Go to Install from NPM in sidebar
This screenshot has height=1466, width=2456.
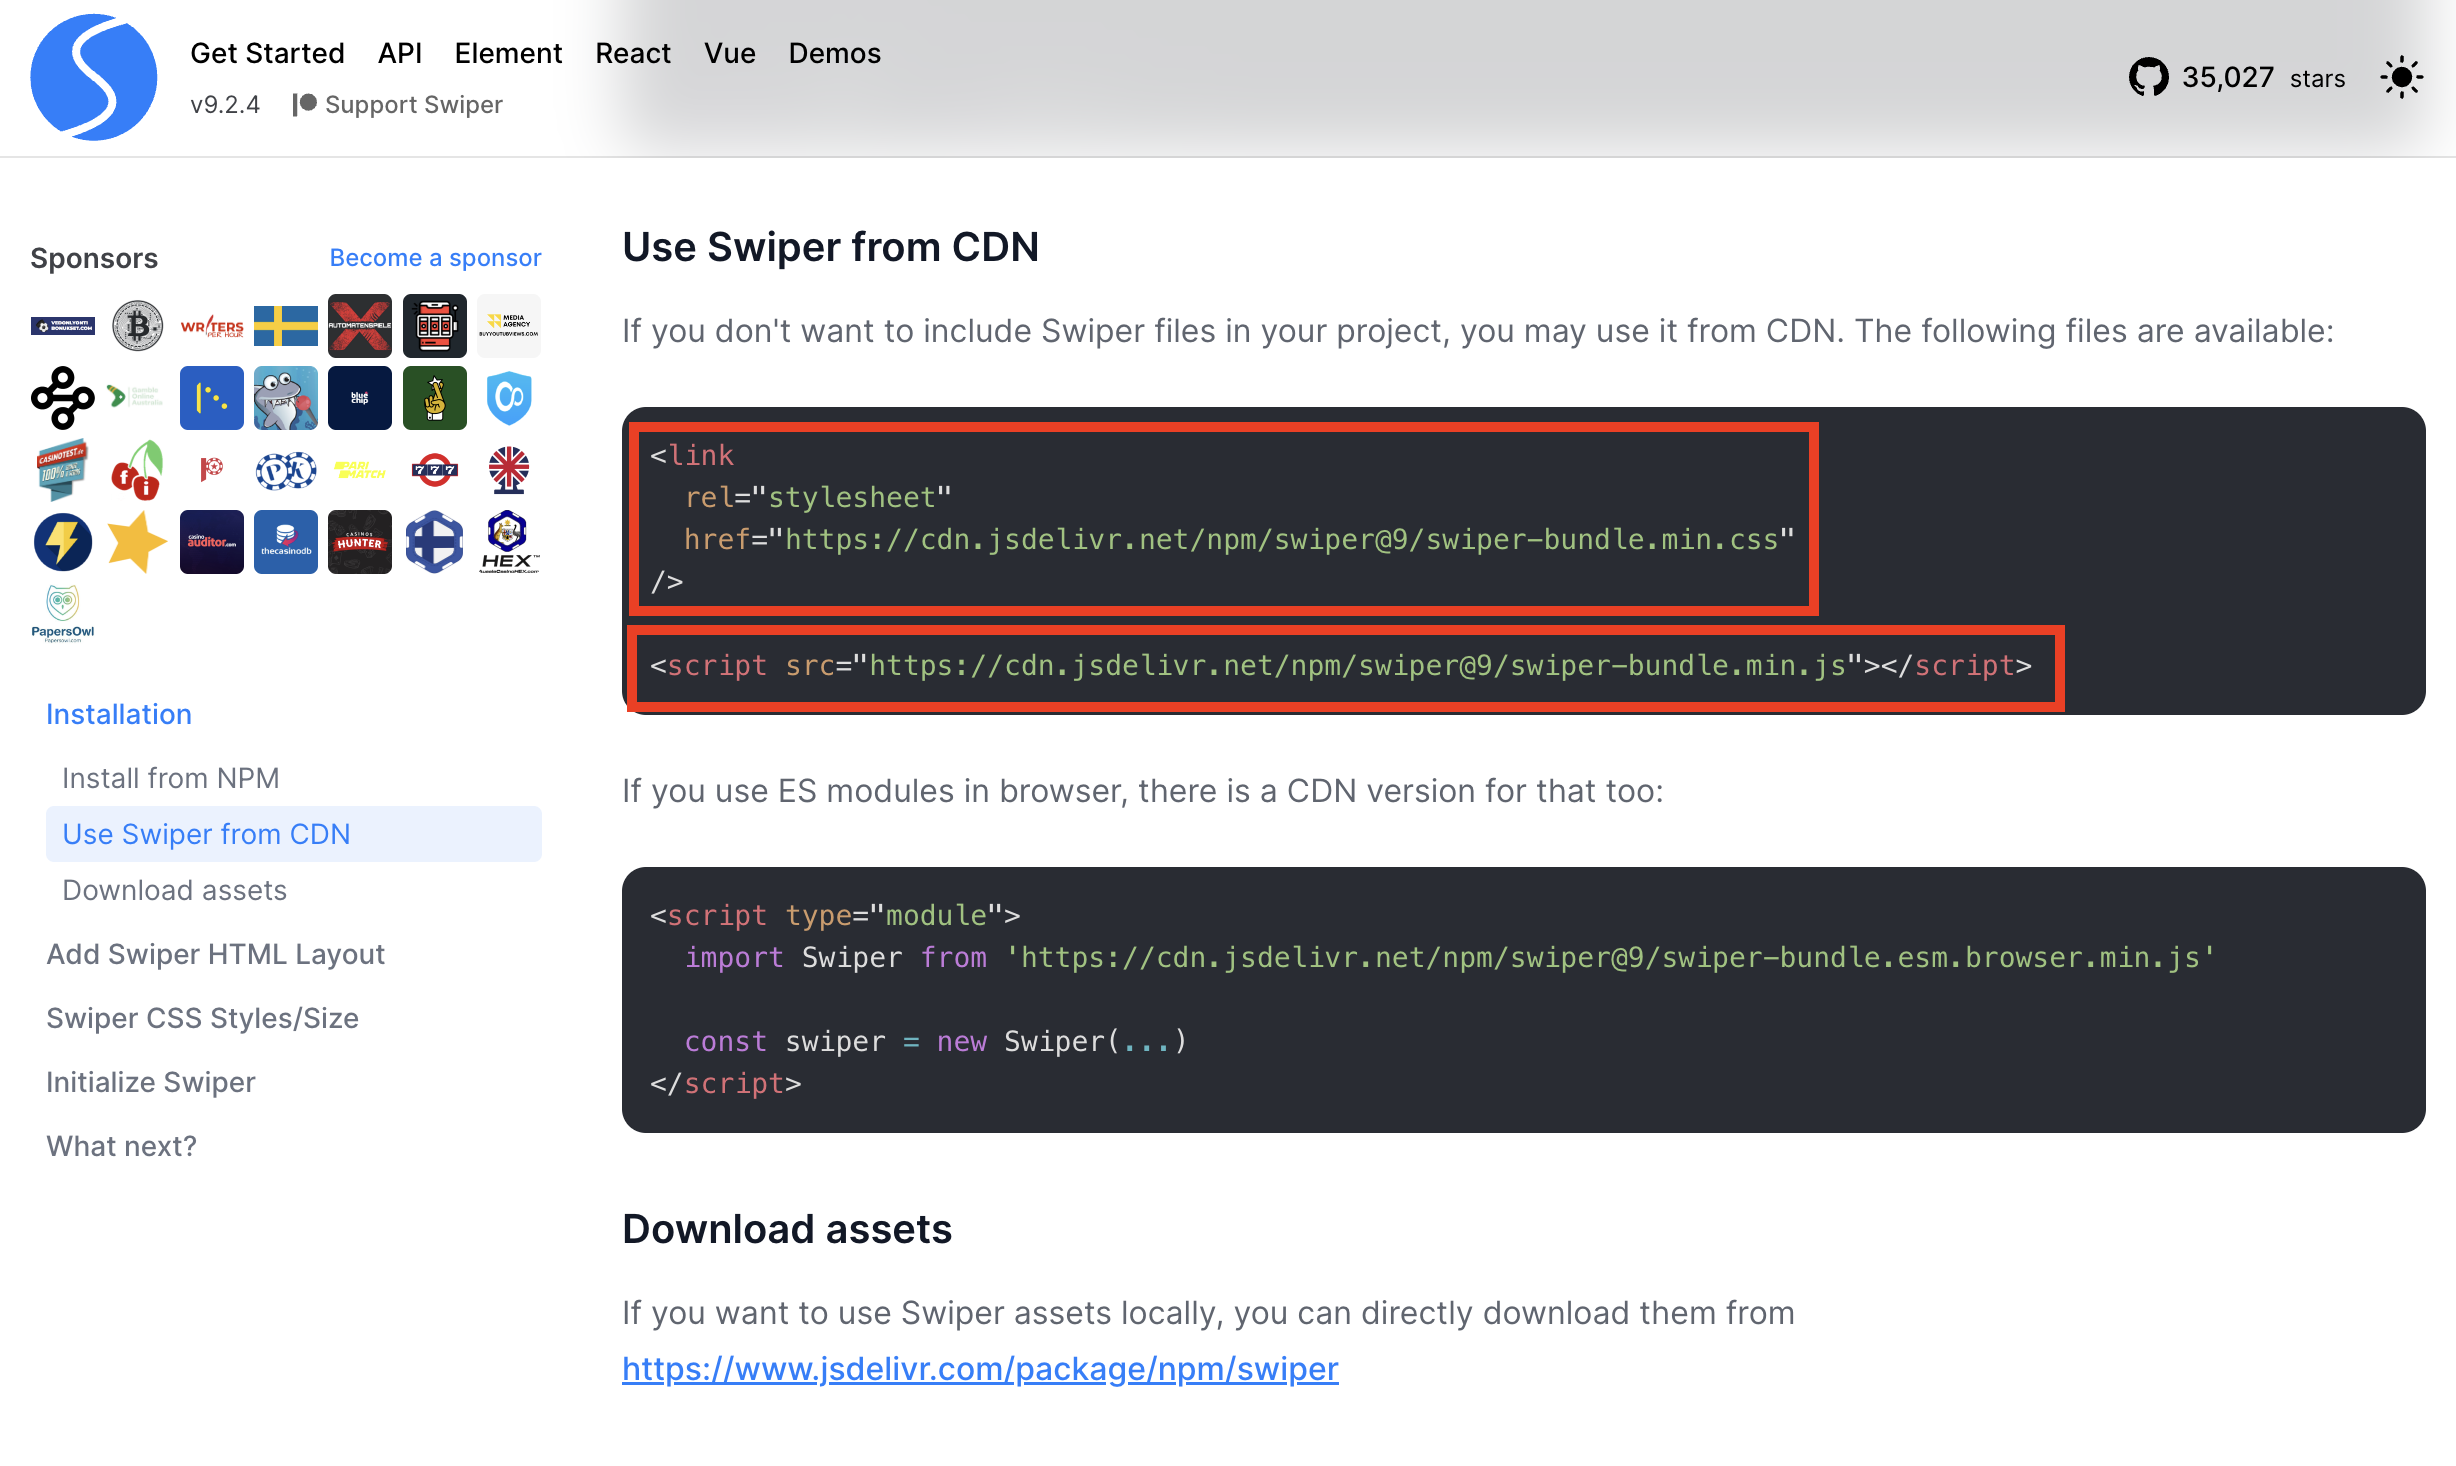[171, 778]
